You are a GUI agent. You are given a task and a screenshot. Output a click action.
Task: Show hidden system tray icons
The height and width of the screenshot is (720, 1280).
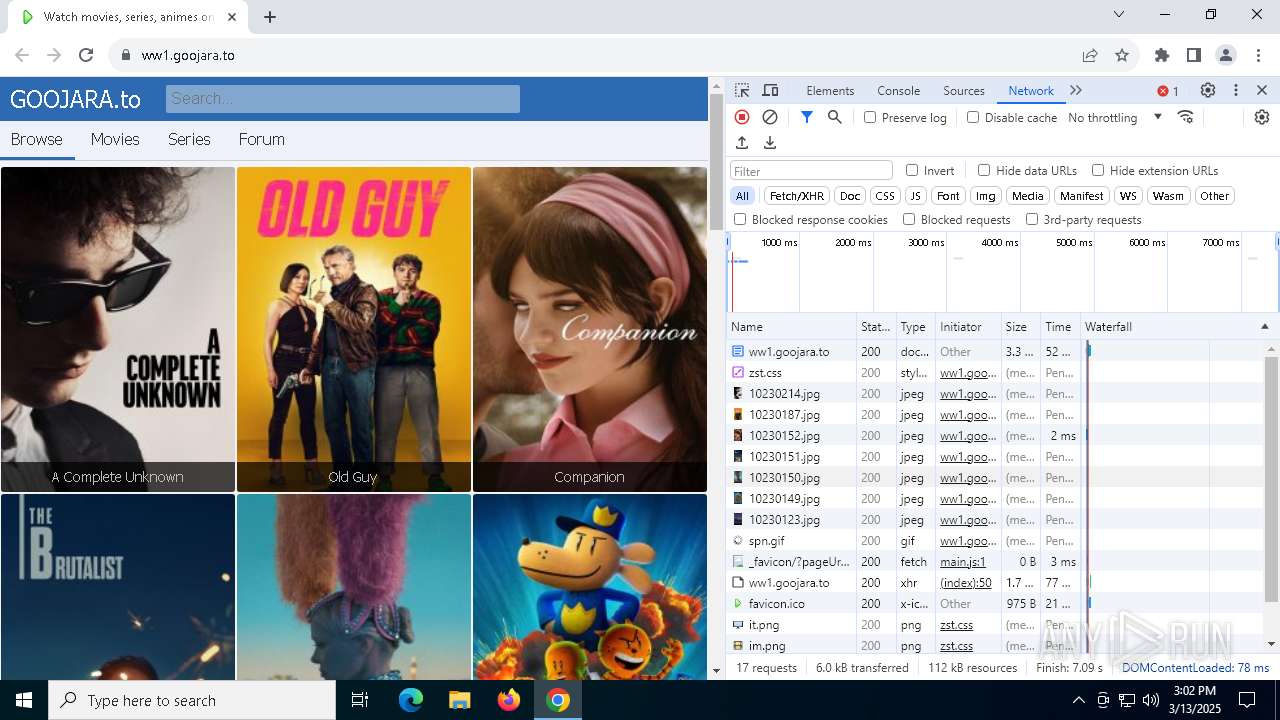[1078, 700]
